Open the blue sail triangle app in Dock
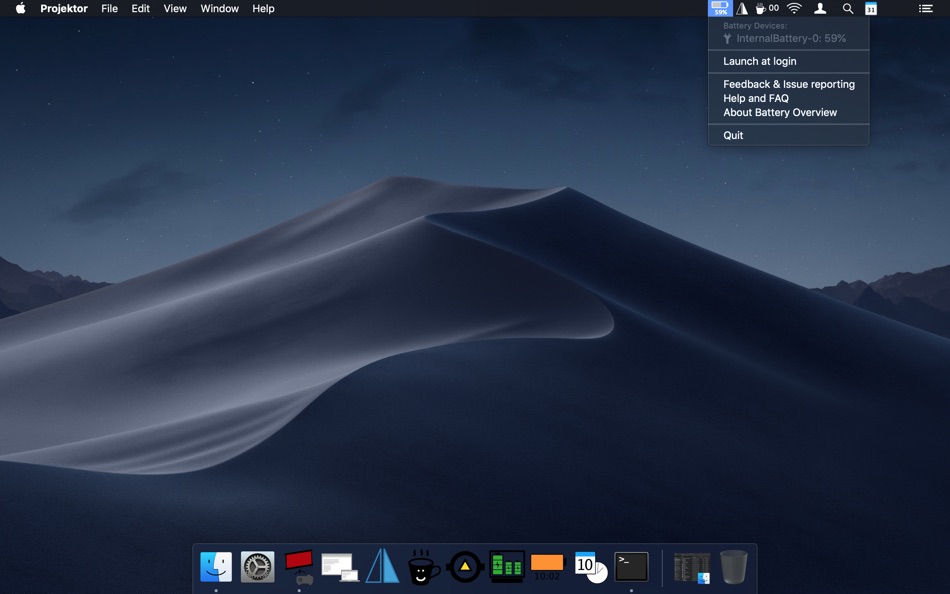The height and width of the screenshot is (594, 950). click(x=382, y=566)
